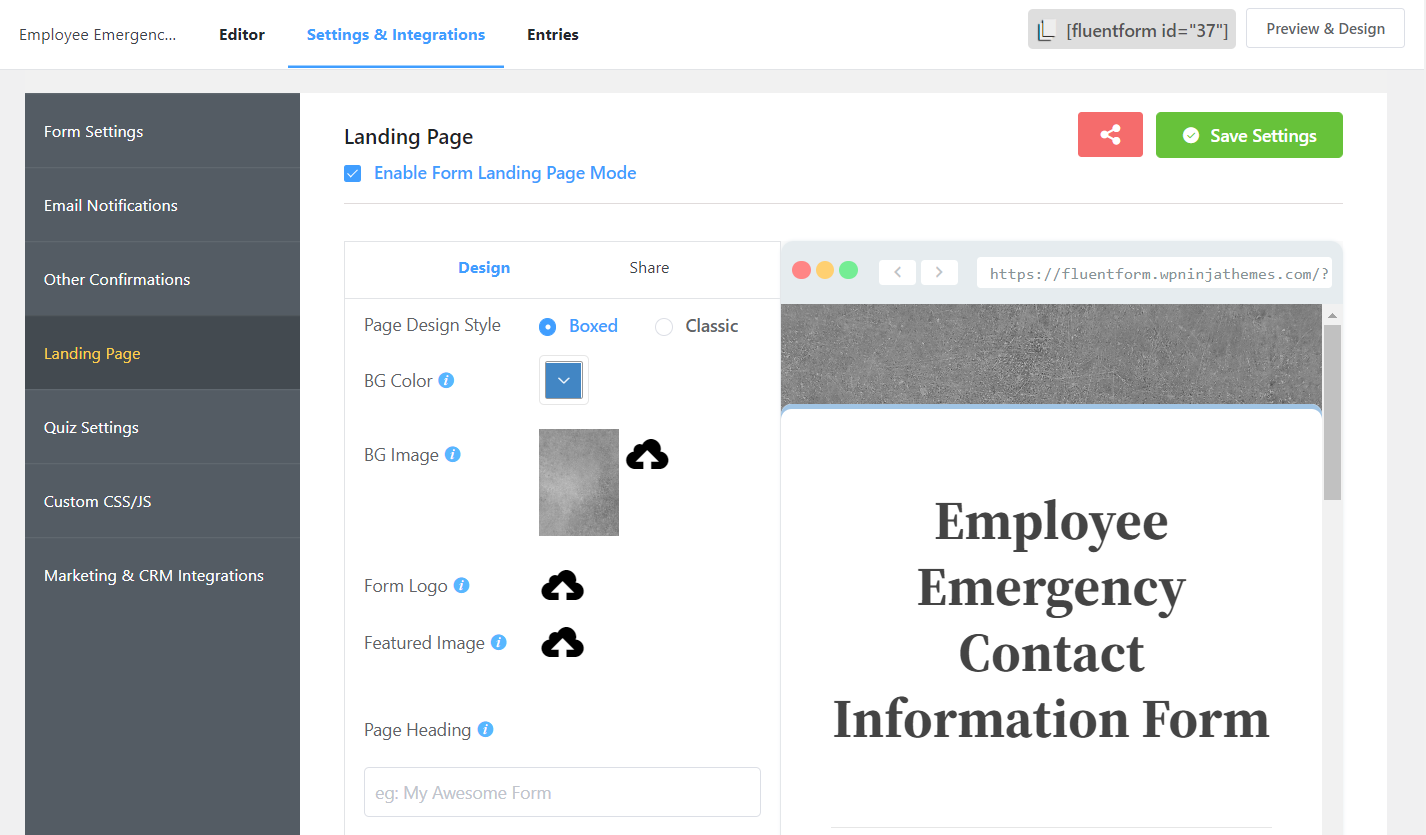
Task: Upload a Form Logo via its cloud icon
Action: click(x=562, y=585)
